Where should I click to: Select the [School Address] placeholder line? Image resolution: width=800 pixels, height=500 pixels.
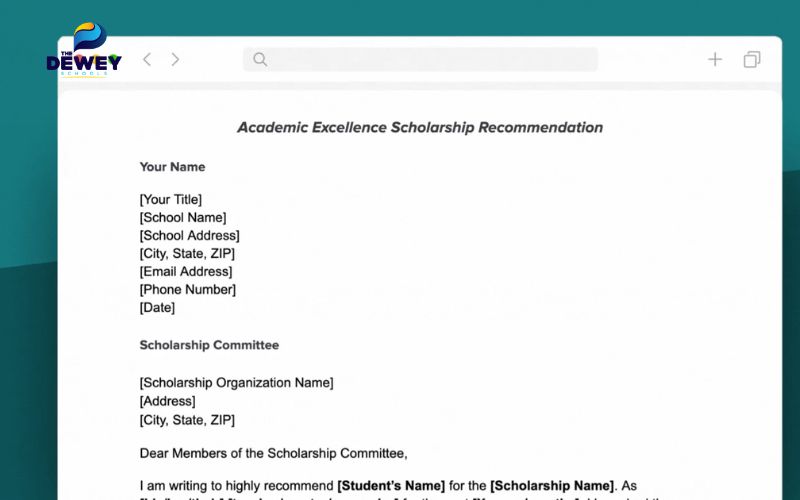coord(189,236)
